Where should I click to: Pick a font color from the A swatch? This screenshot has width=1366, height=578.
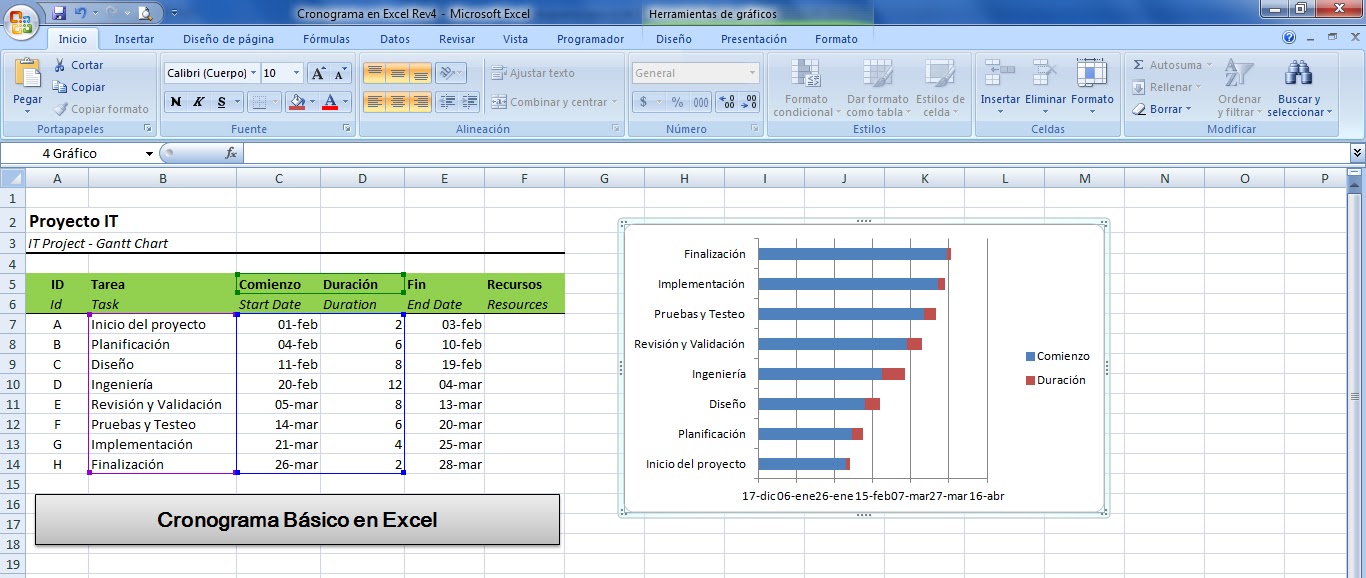point(331,102)
